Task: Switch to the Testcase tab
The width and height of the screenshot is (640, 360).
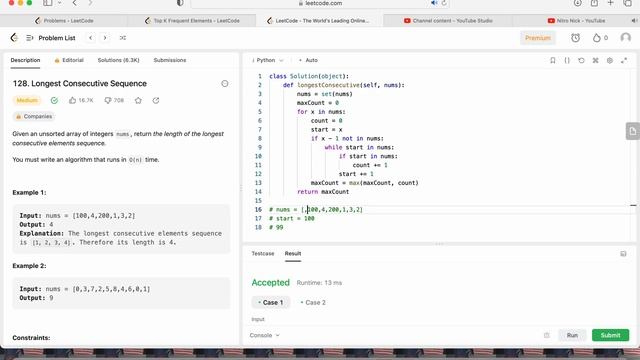Action: [263, 253]
